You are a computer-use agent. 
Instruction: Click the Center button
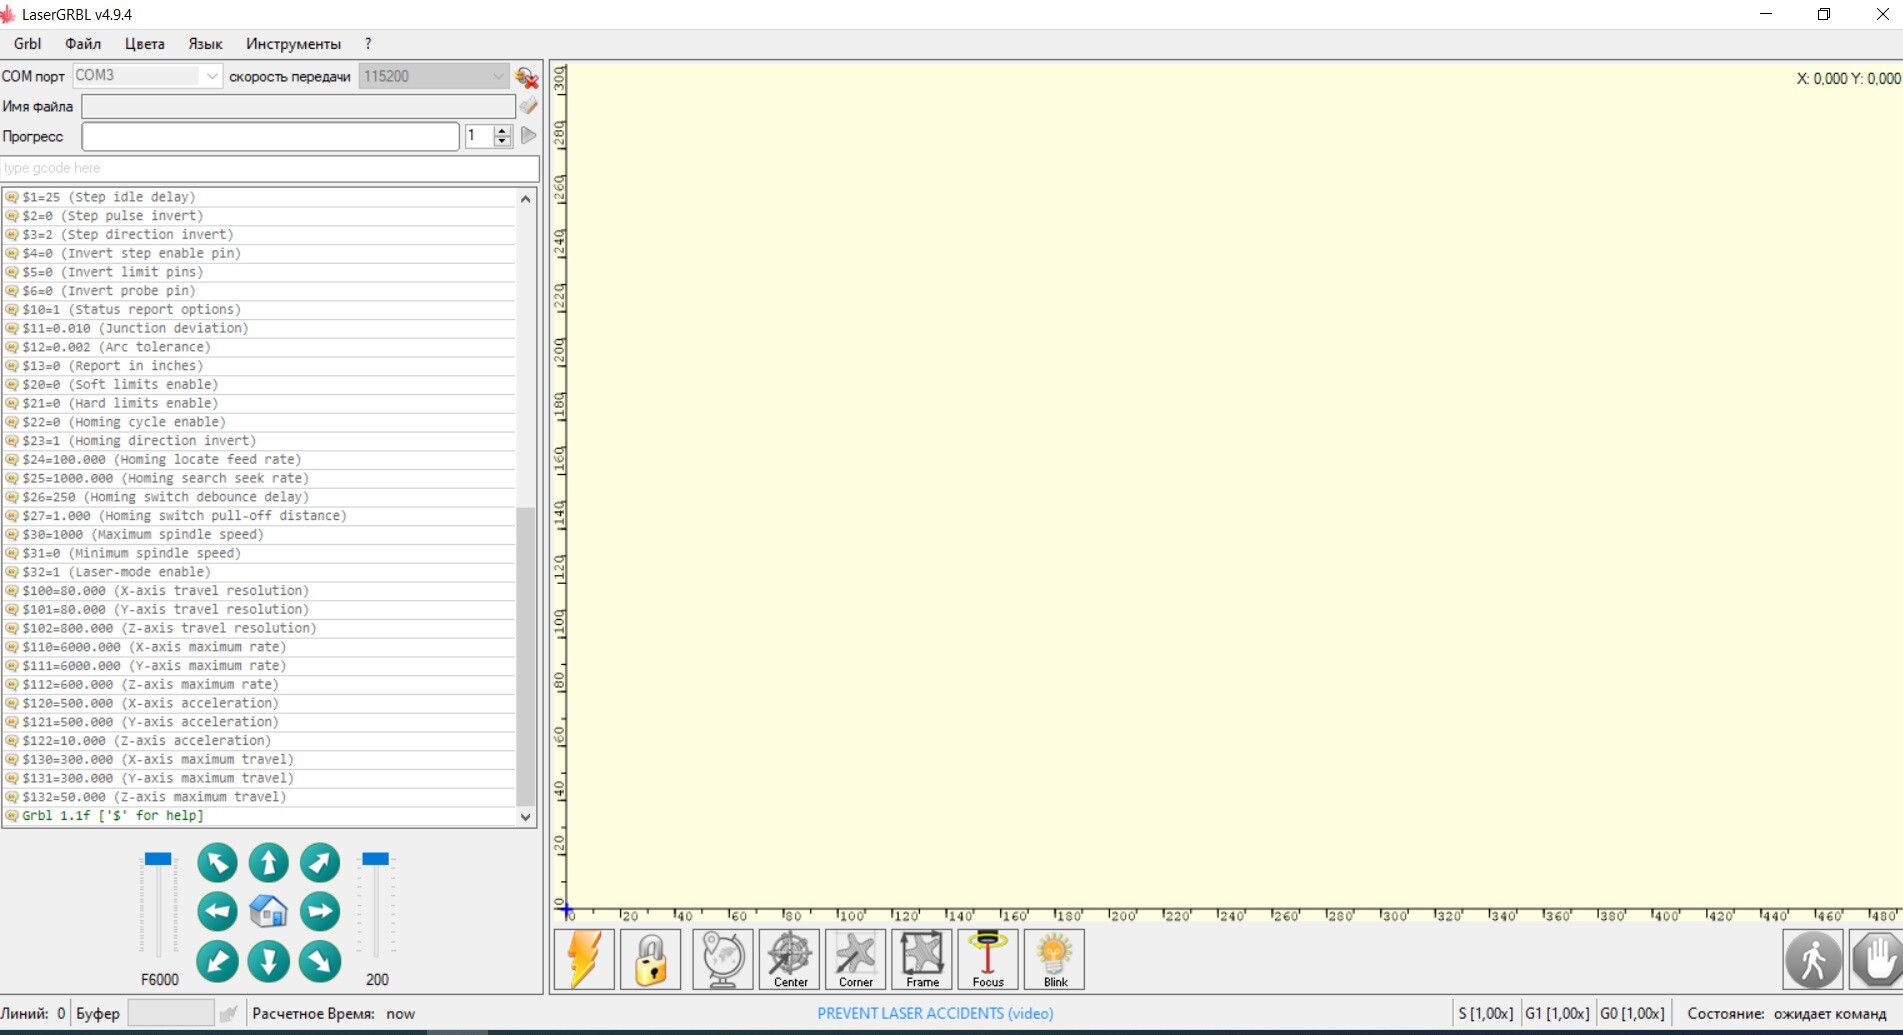tap(790, 959)
